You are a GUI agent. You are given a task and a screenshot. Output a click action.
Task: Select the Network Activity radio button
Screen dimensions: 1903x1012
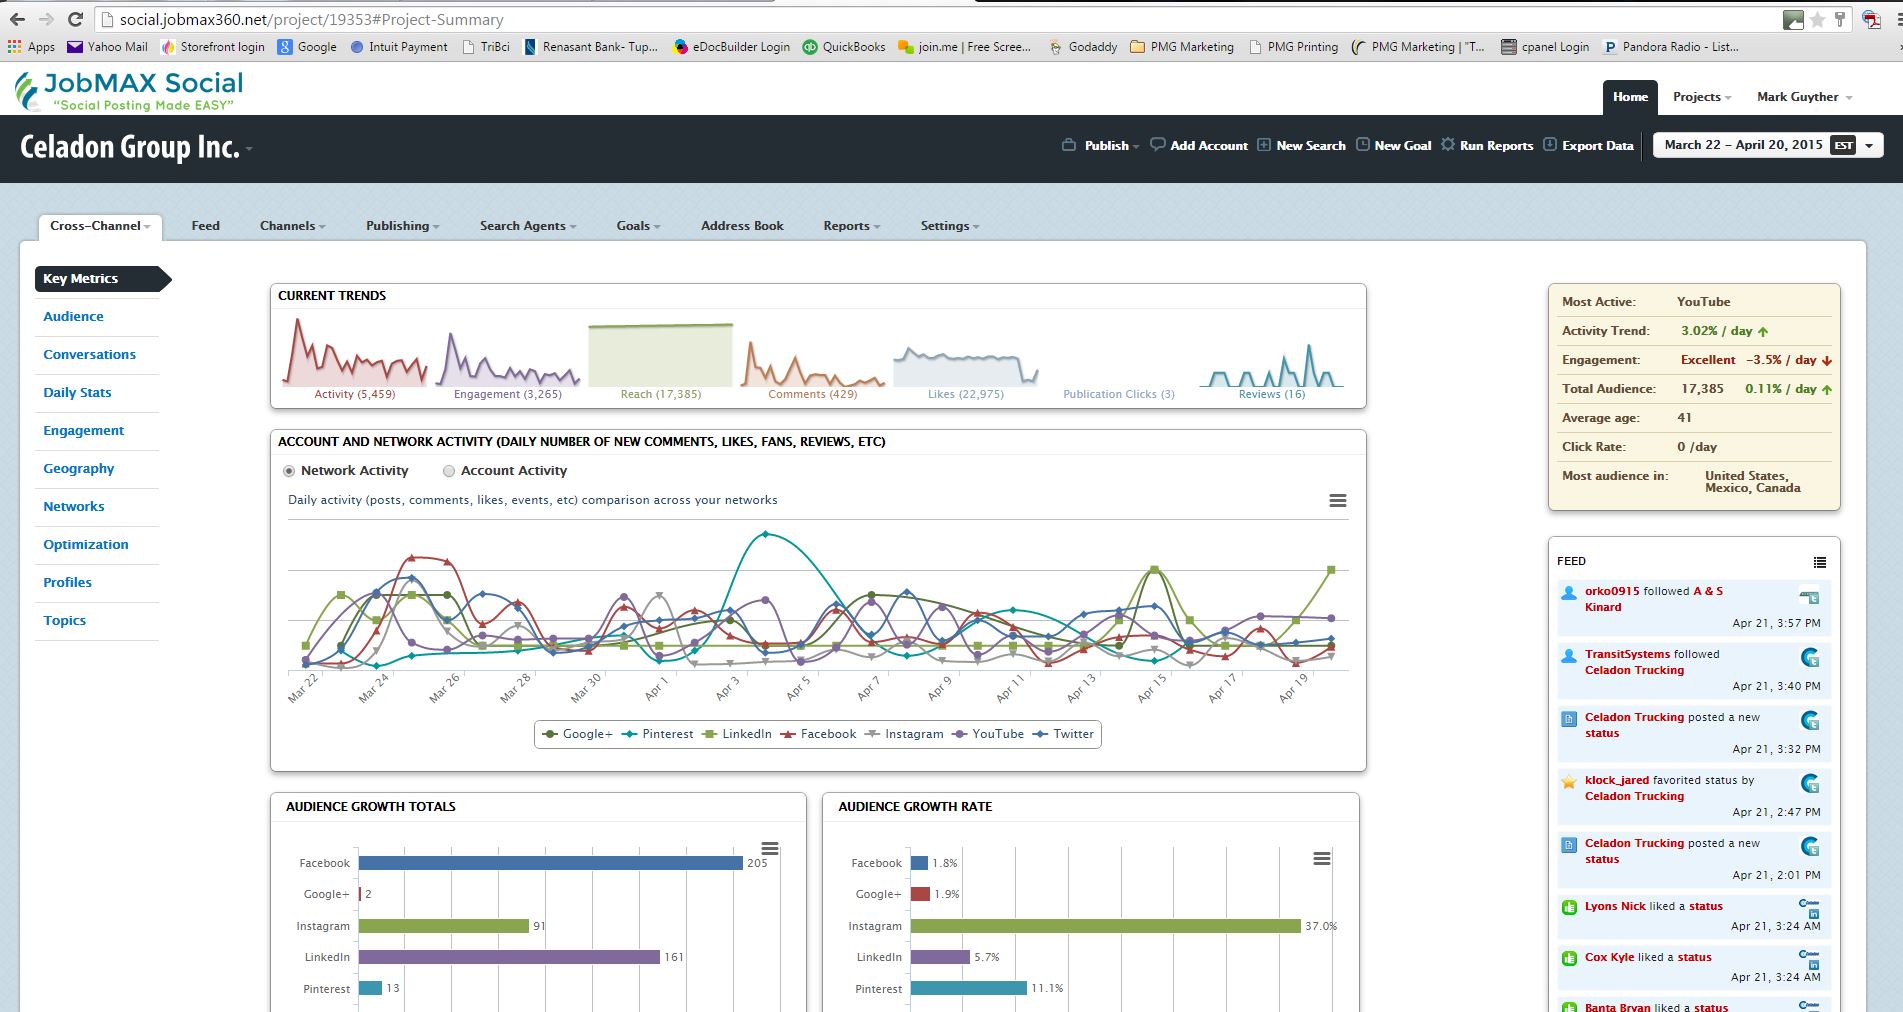tap(289, 471)
